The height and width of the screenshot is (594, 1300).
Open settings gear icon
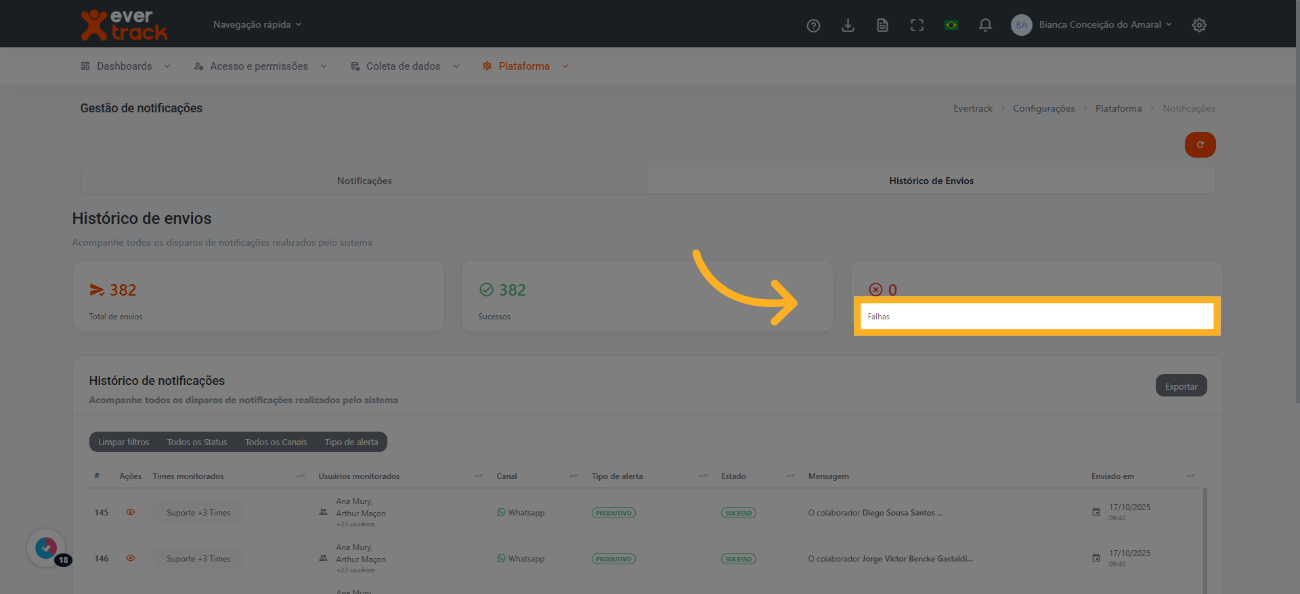tap(1199, 25)
